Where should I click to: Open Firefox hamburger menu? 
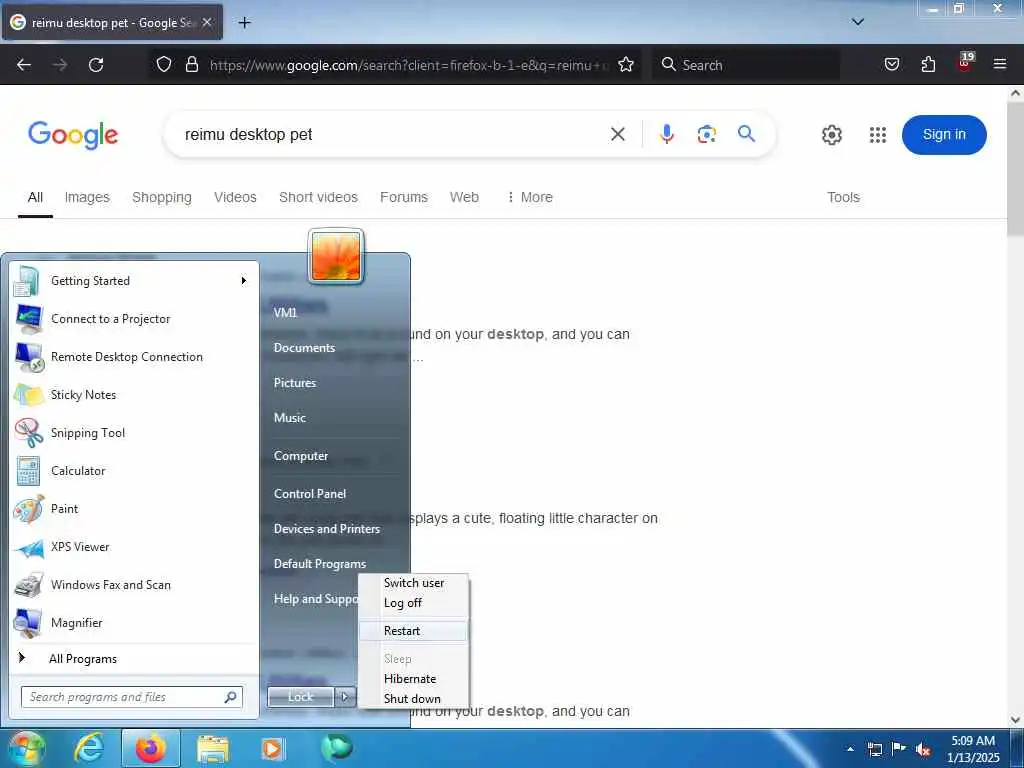999,64
